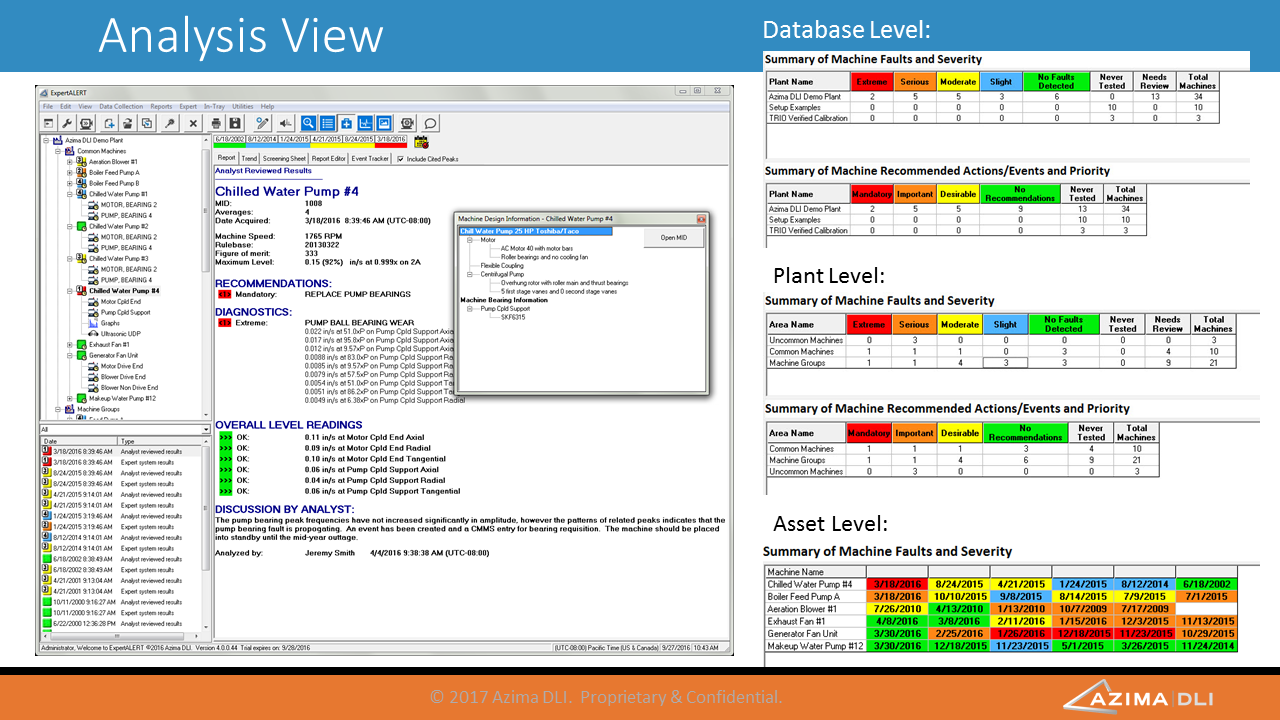Select the 8/24/2015 date marker
Image resolution: width=1280 pixels, height=720 pixels.
click(358, 139)
